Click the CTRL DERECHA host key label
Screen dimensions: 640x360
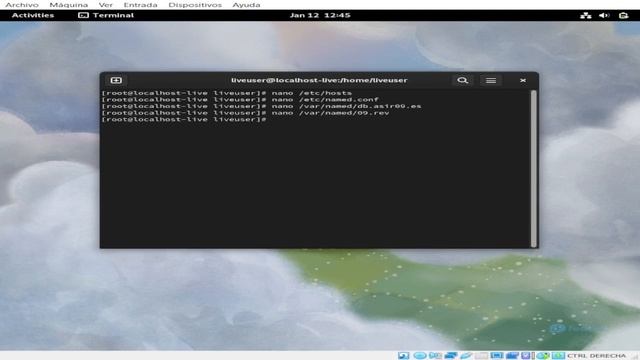tap(596, 356)
